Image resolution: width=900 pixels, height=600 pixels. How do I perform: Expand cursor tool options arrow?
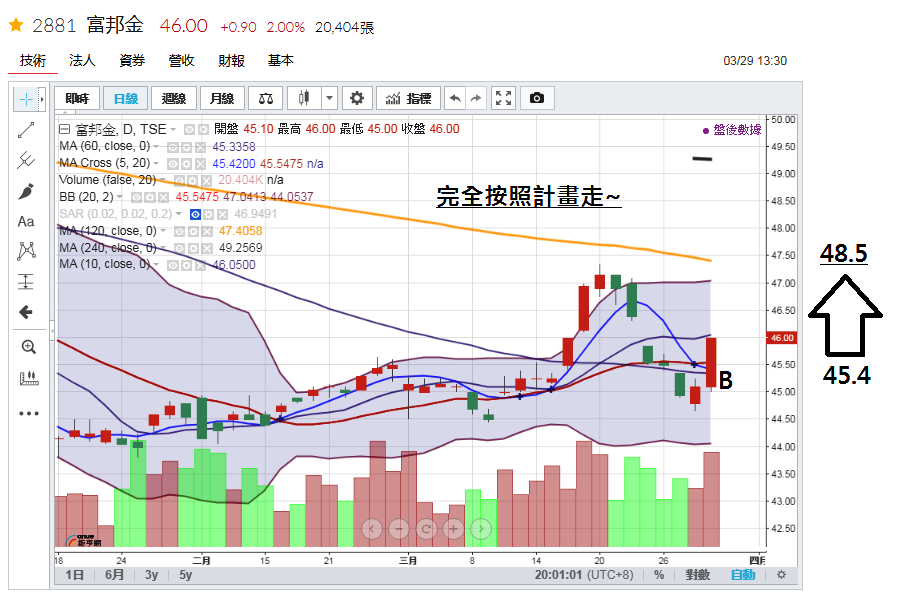click(x=41, y=99)
